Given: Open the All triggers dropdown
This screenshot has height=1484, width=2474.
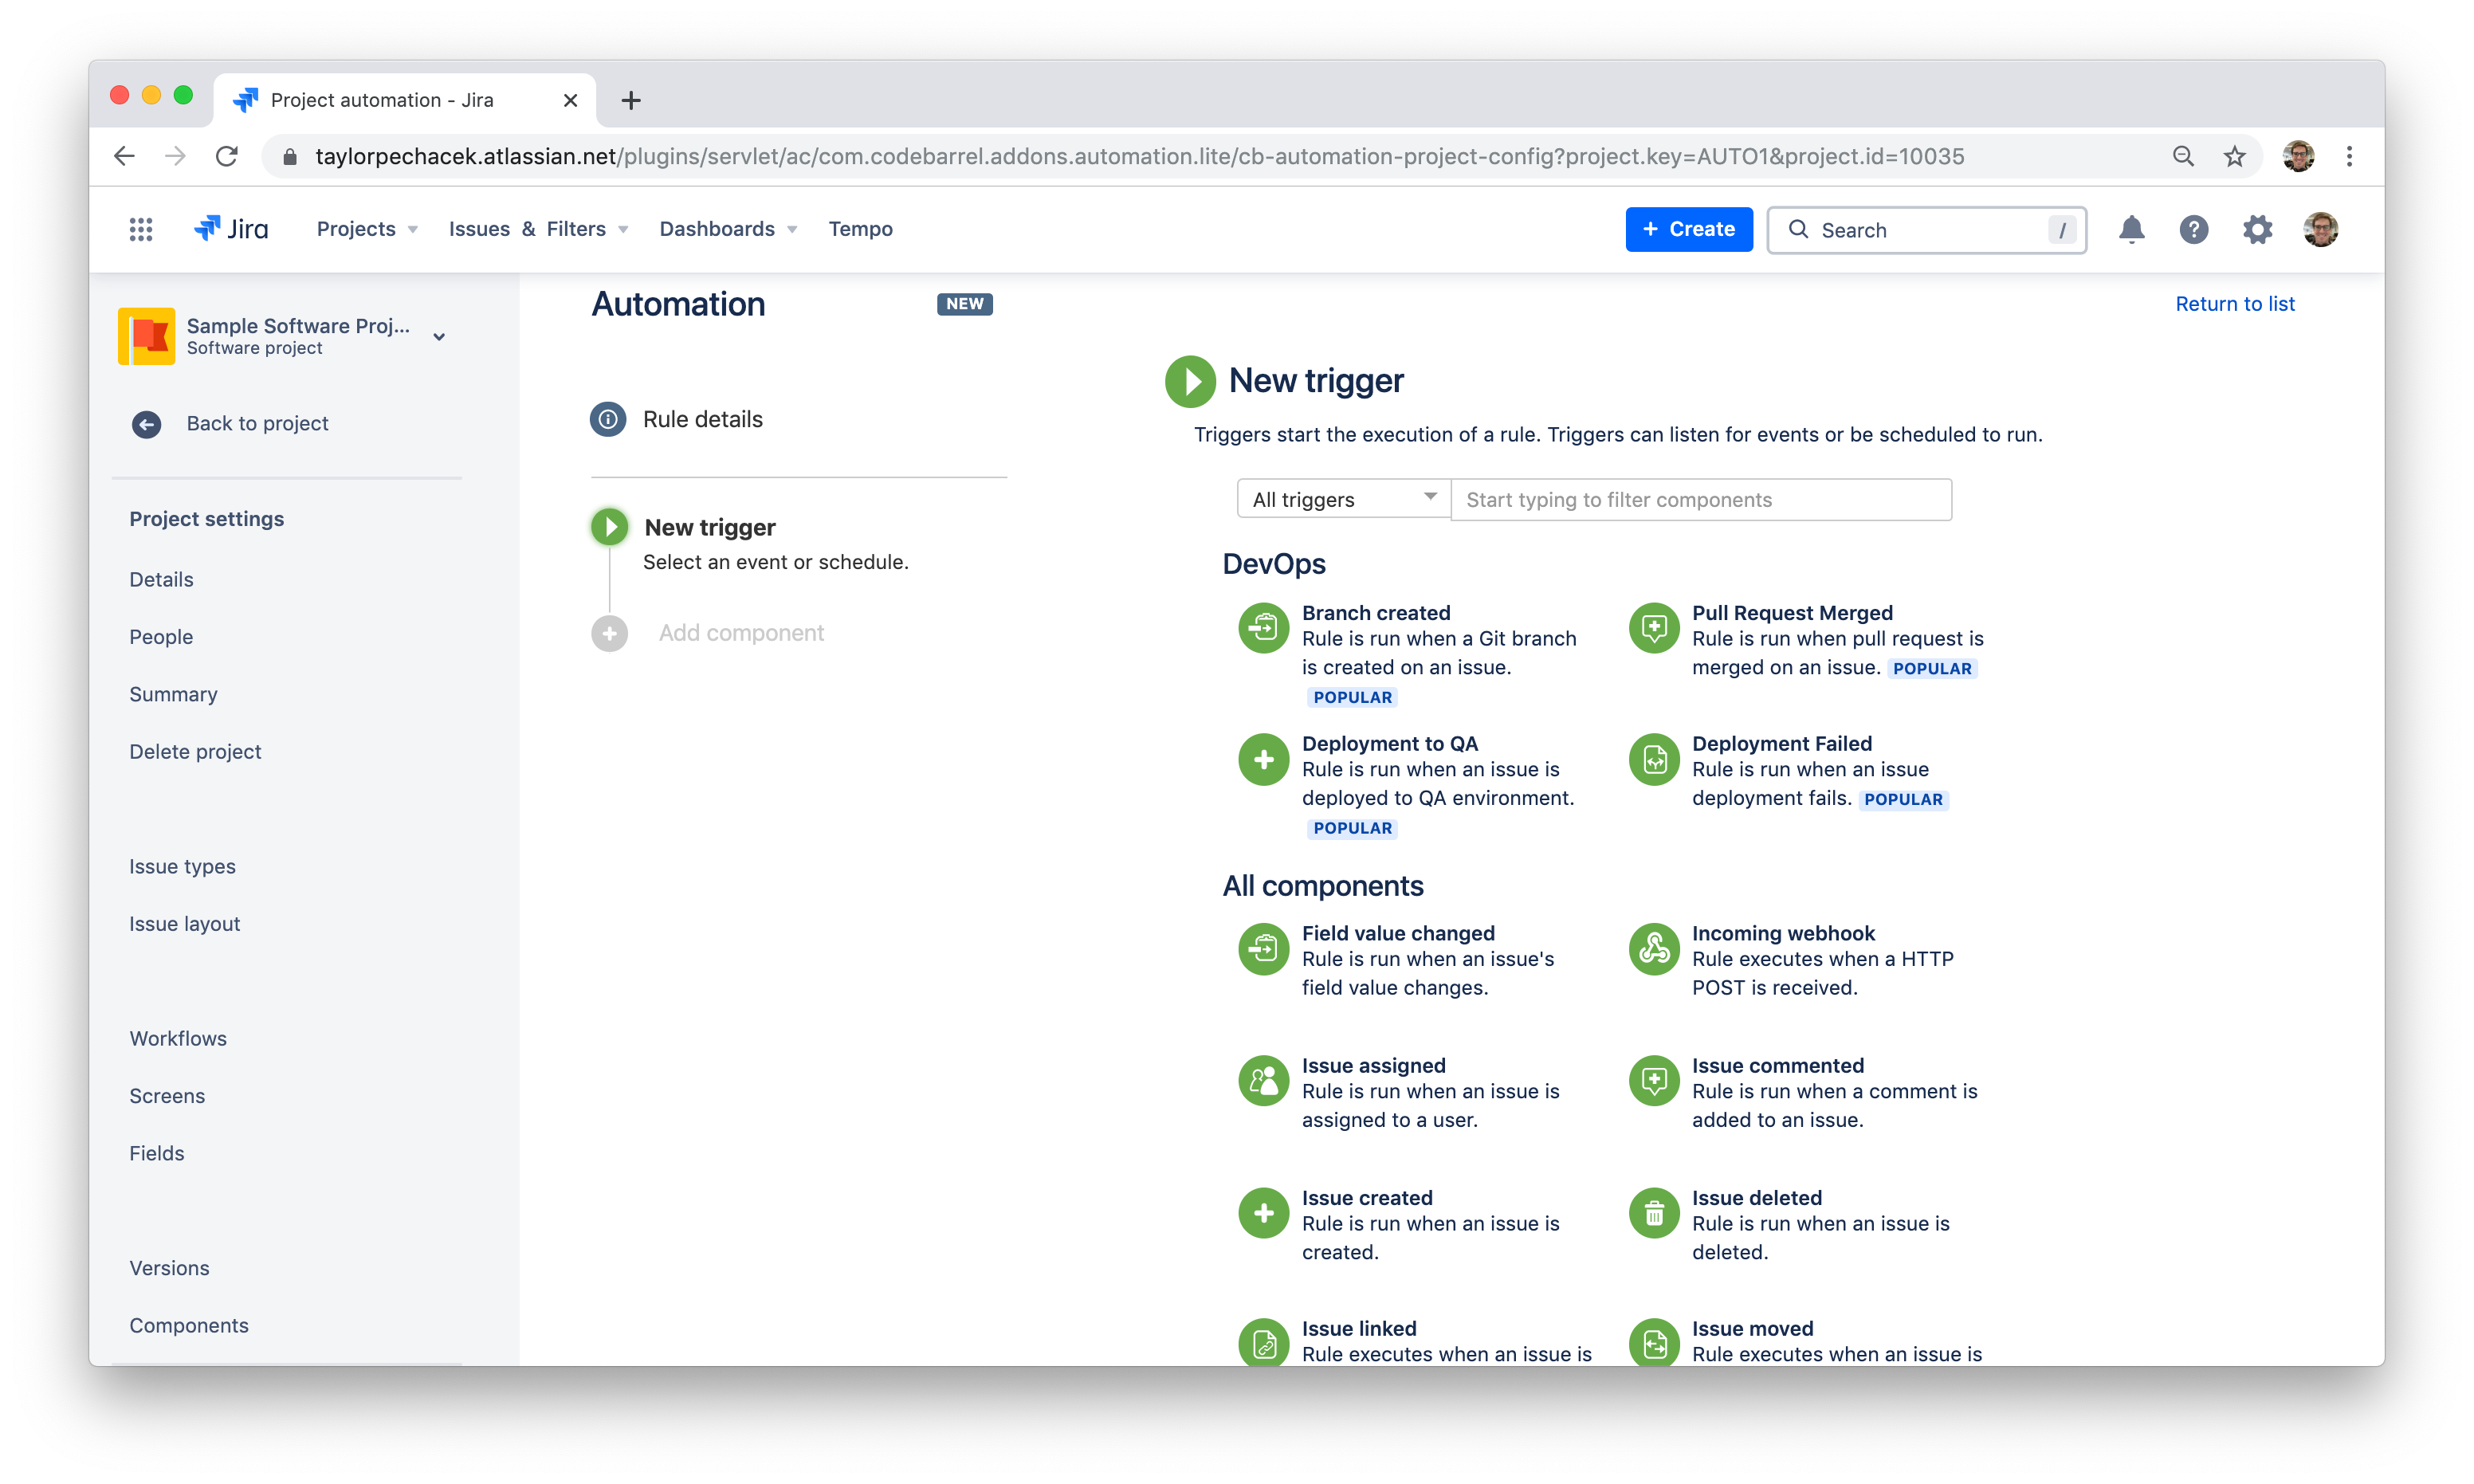Looking at the screenshot, I should tap(1342, 499).
